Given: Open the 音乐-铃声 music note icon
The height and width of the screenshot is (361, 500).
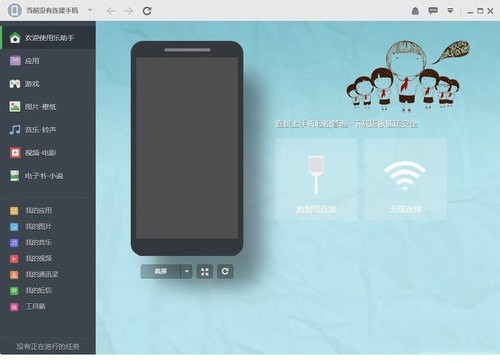Looking at the screenshot, I should click(15, 130).
